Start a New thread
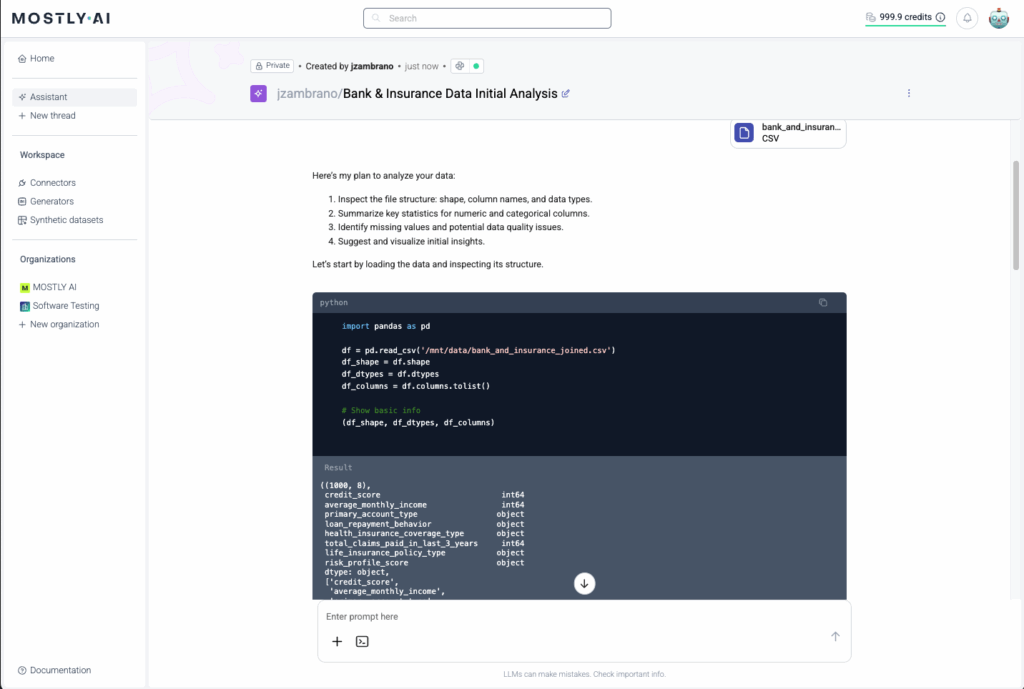 [x=47, y=116]
